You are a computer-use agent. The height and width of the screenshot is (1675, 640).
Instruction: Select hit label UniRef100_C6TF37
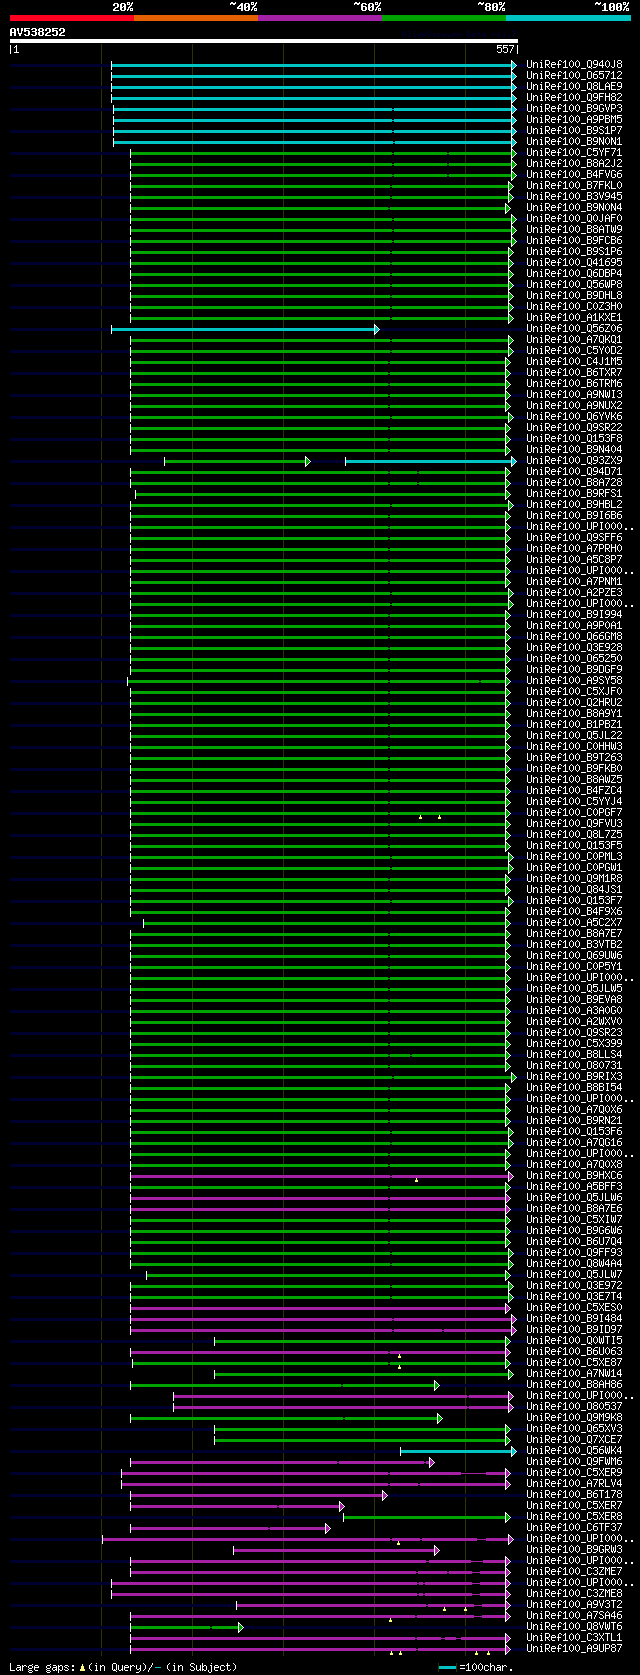pyautogui.click(x=574, y=1527)
